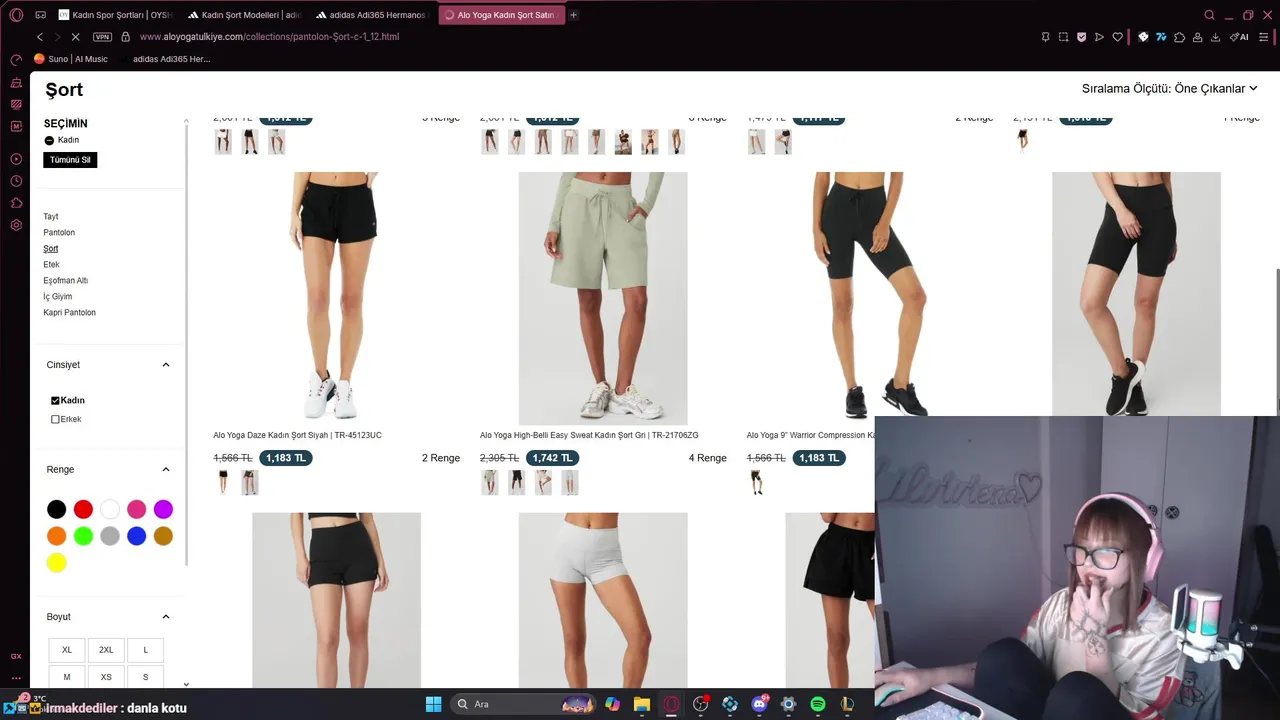Pin the address bar pin icon

point(1045,37)
